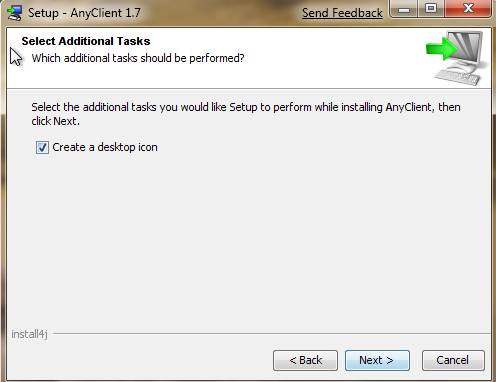The height and width of the screenshot is (382, 496).
Task: Click the green arrow in the installer graphic
Action: coord(441,49)
